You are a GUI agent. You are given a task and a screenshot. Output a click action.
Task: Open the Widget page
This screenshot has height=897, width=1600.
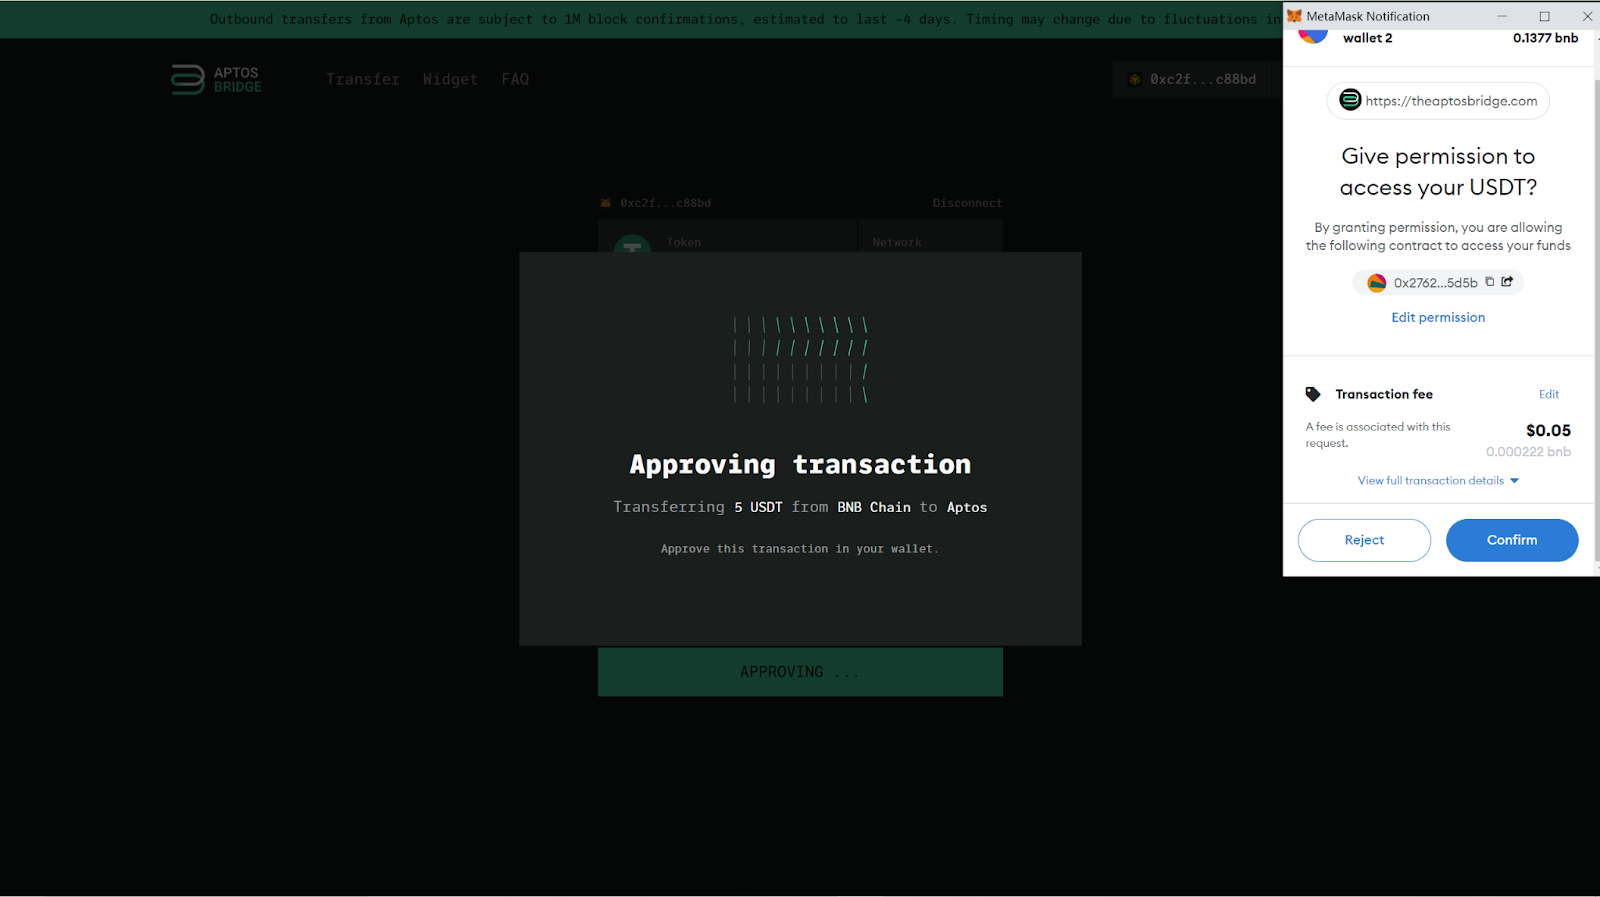click(450, 79)
